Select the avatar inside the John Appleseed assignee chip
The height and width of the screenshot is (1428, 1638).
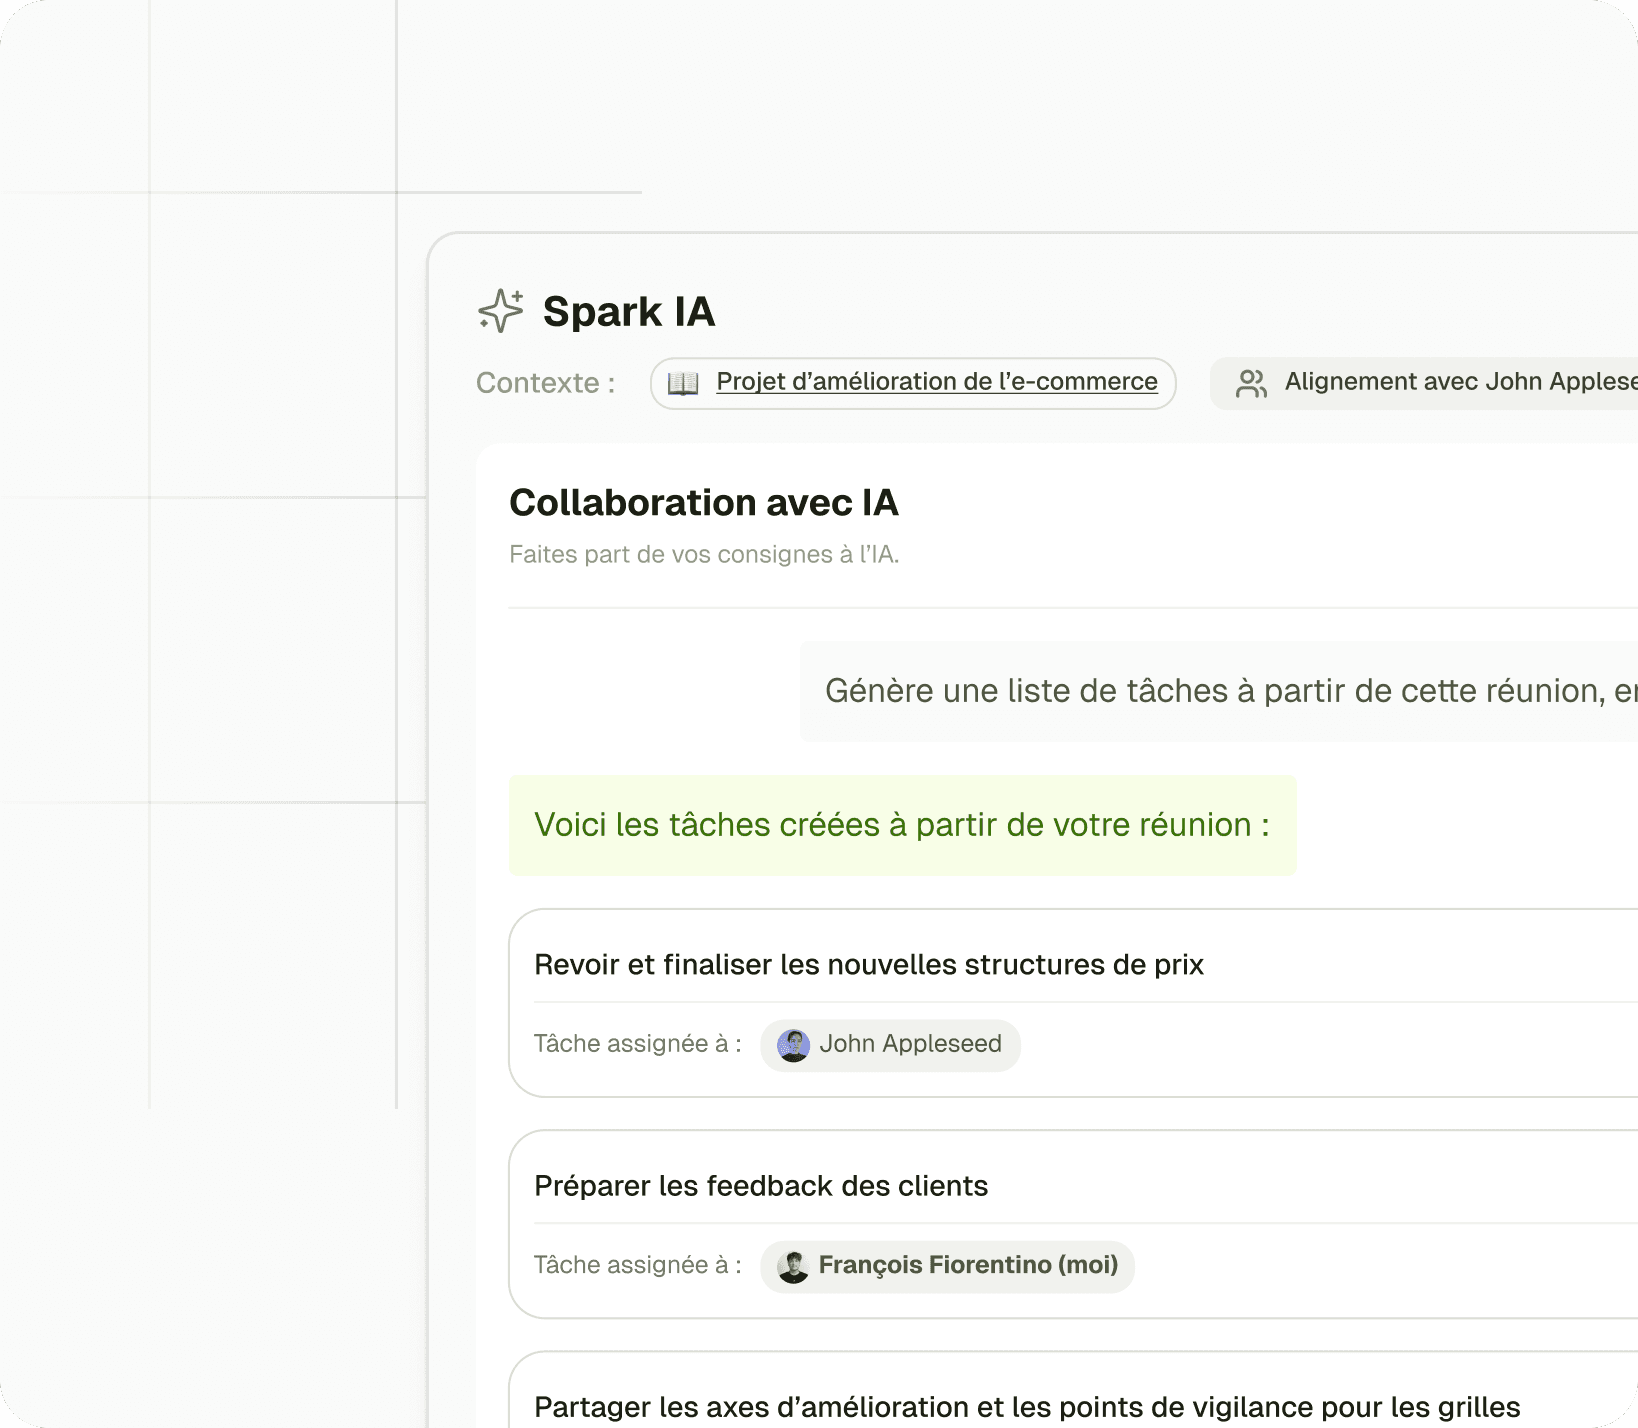[x=793, y=1045]
